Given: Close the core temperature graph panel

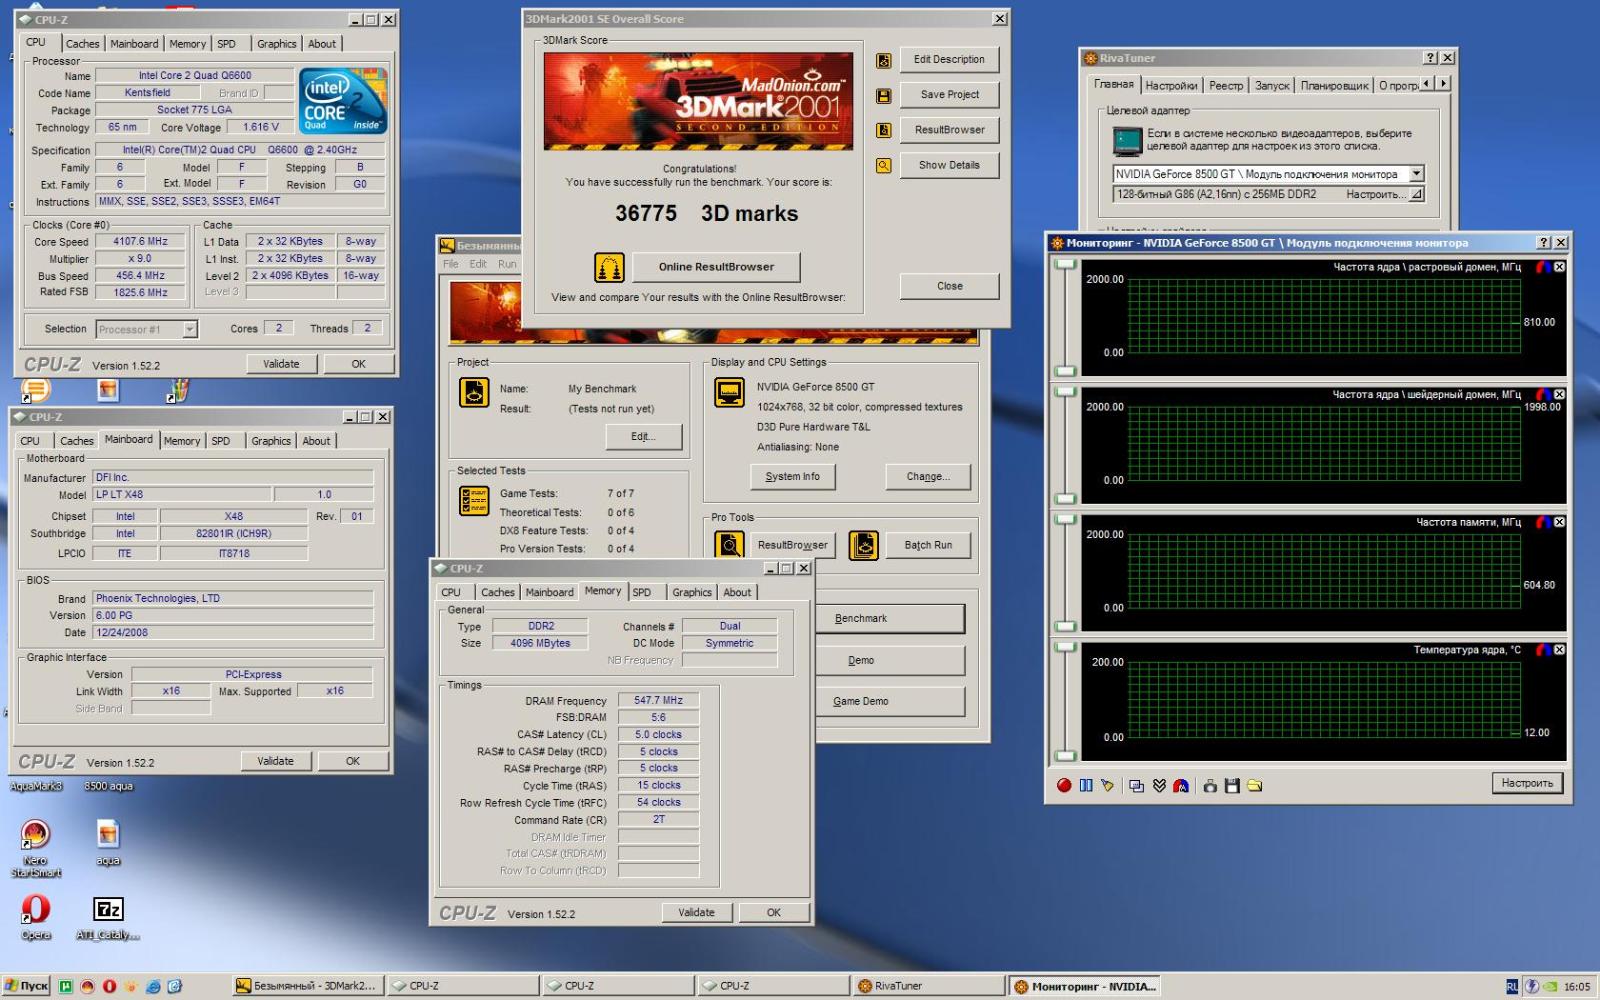Looking at the screenshot, I should click(x=1559, y=650).
